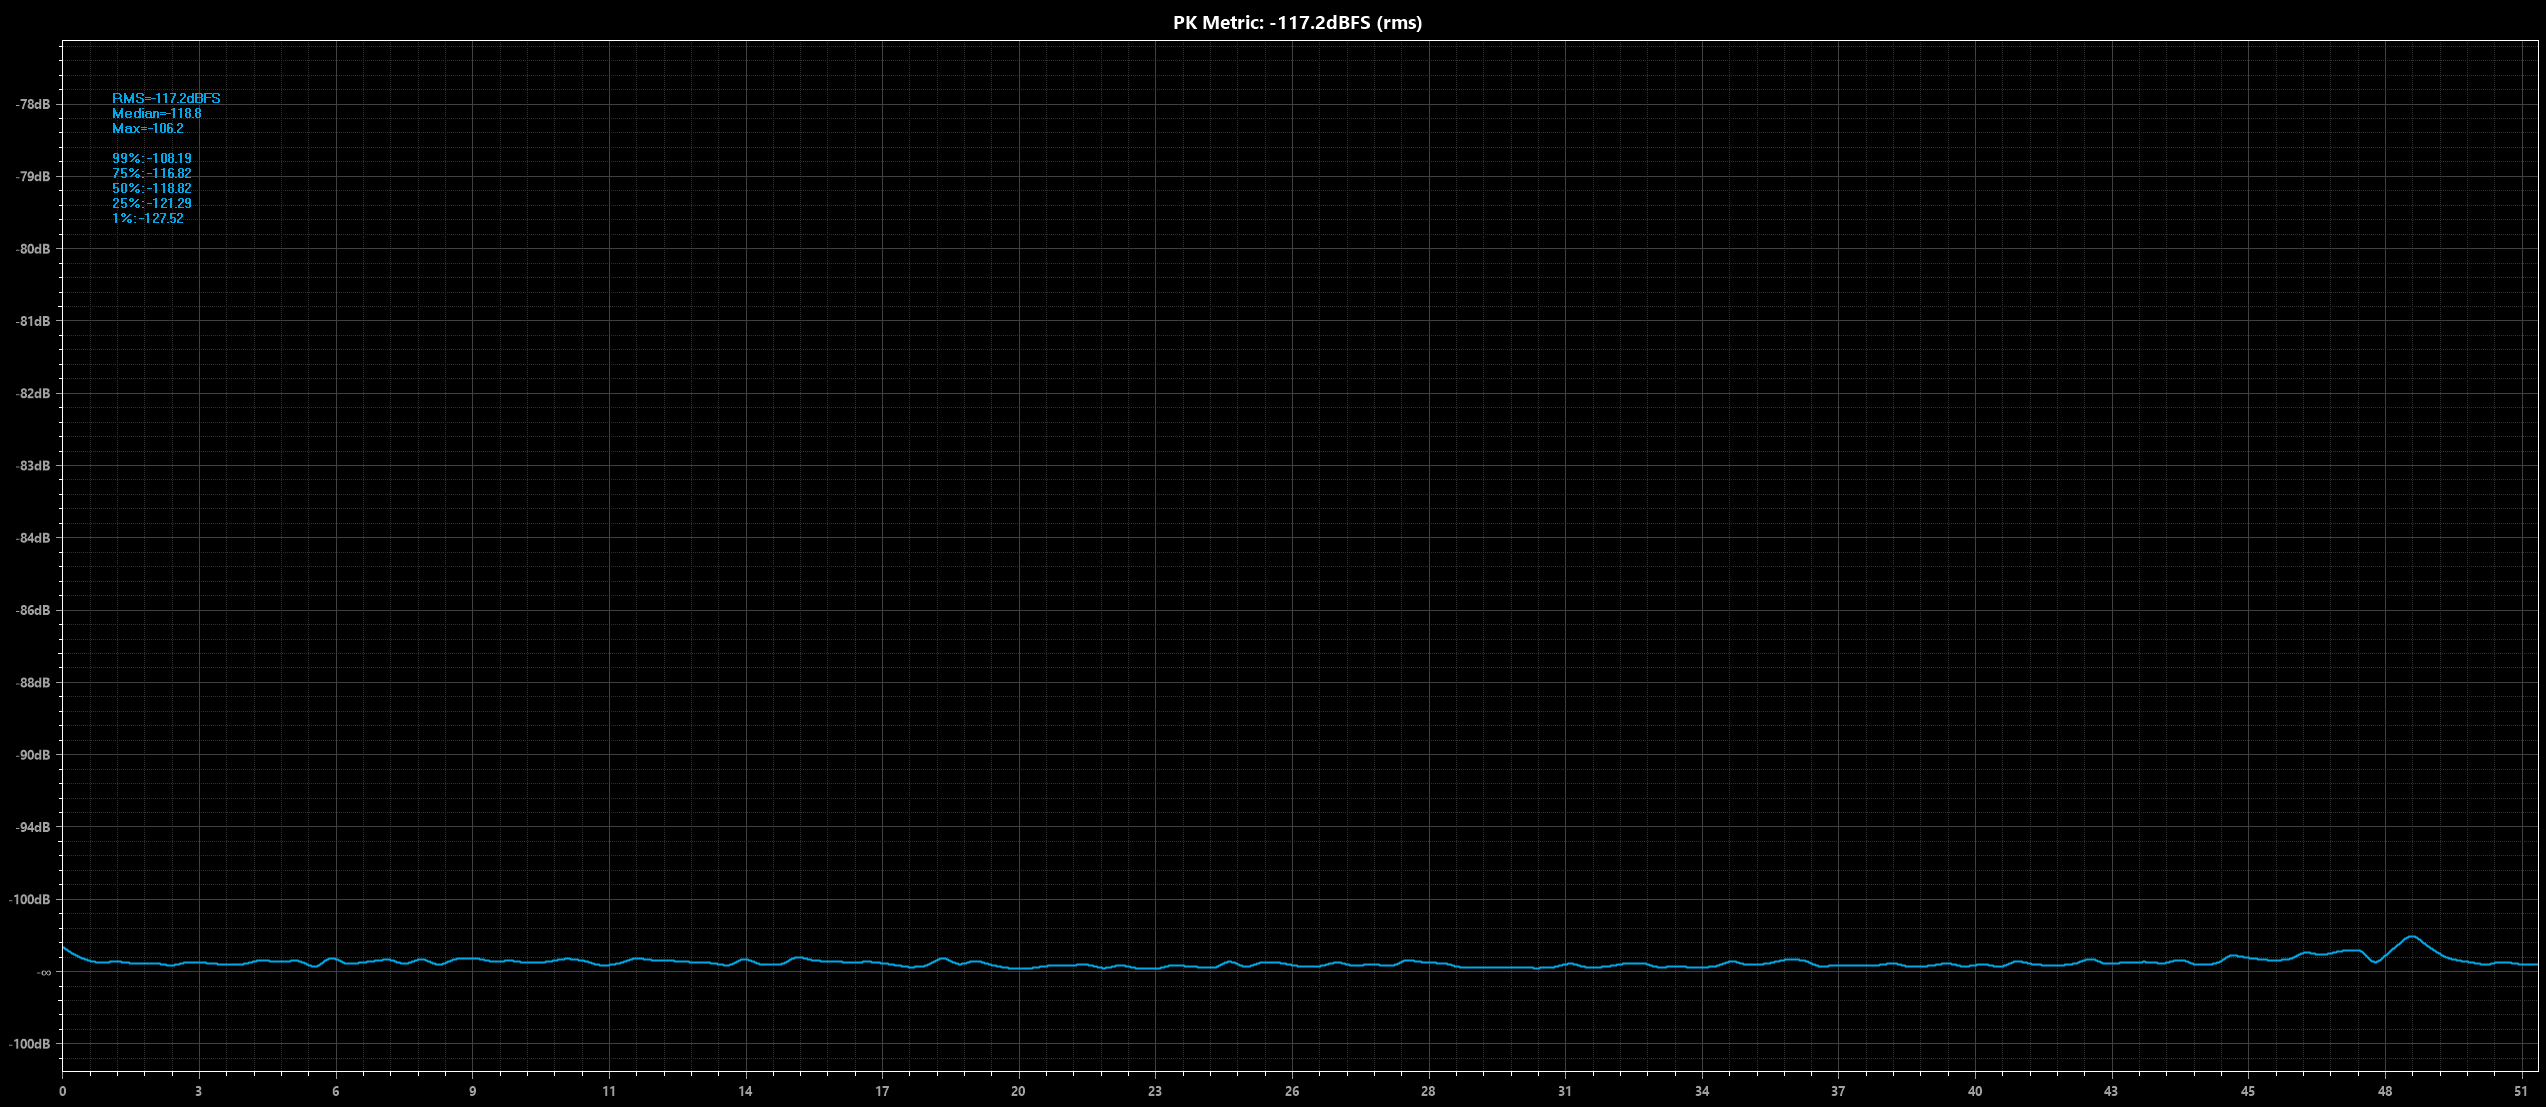This screenshot has height=1107, width=2546.
Task: Select the "20" x-axis tick label
Action: tap(1018, 1091)
